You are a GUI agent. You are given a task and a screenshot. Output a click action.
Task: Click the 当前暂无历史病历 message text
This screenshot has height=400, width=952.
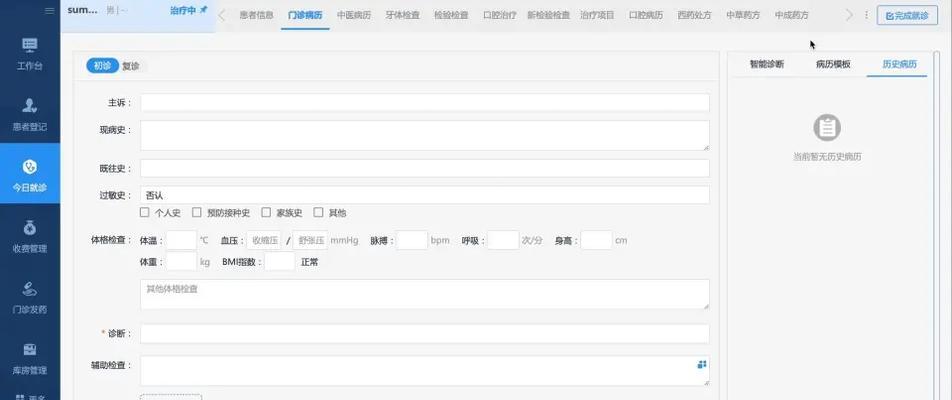827,157
